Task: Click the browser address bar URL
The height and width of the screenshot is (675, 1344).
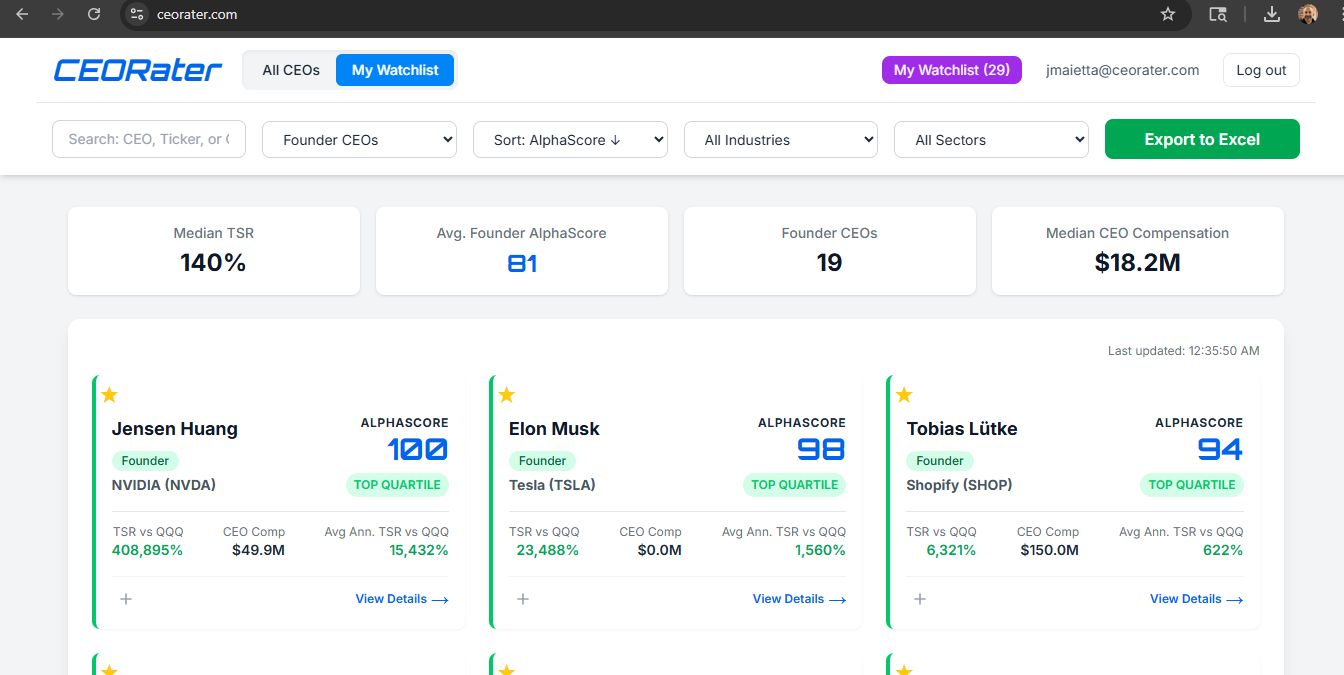Action: (x=197, y=14)
